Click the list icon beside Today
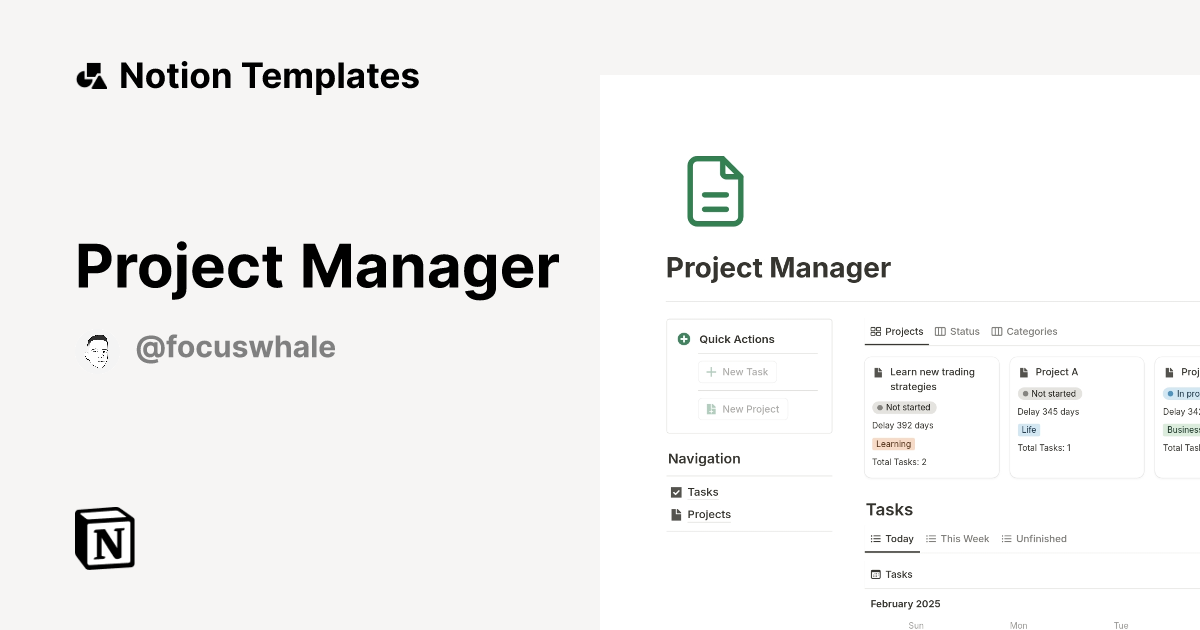The width and height of the screenshot is (1200, 630). 874,538
